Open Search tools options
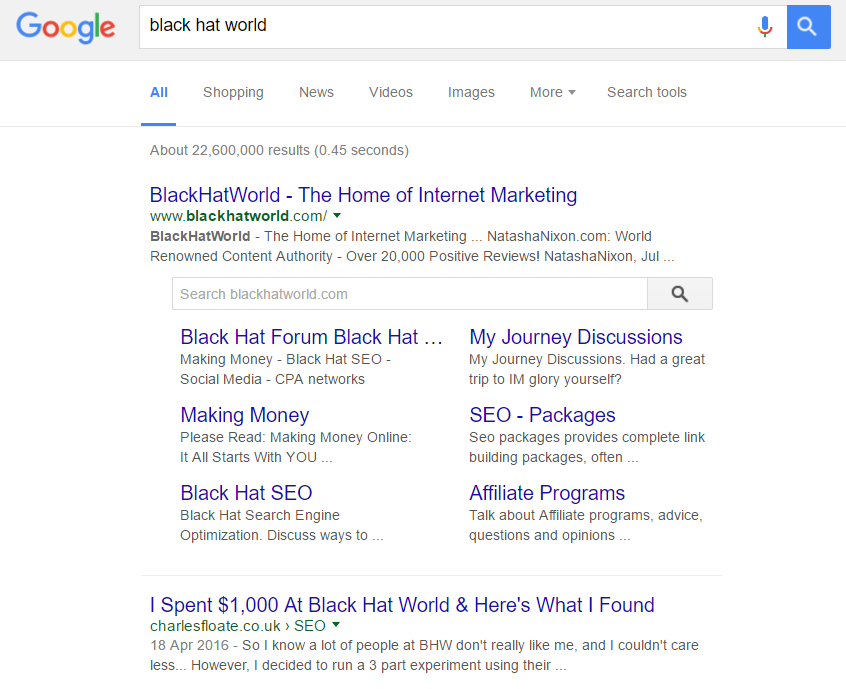Screen dimensions: 846x689 click(646, 92)
